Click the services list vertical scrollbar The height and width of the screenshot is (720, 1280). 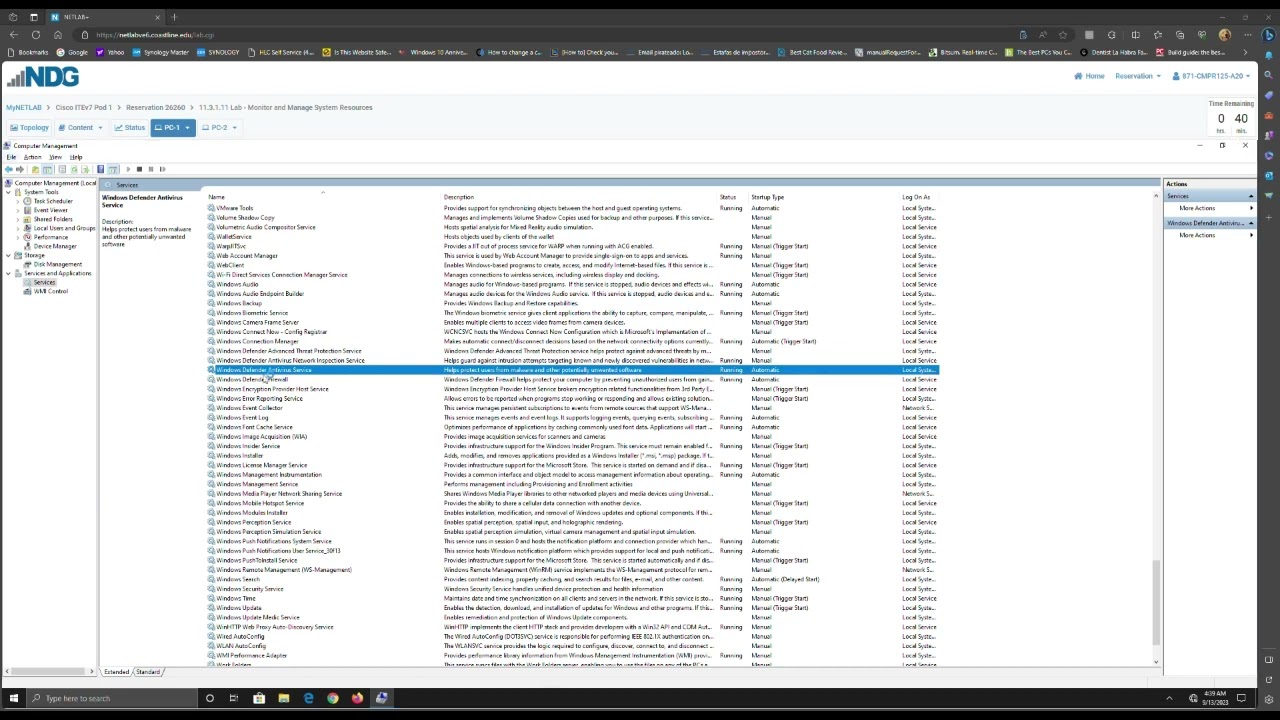click(1157, 600)
